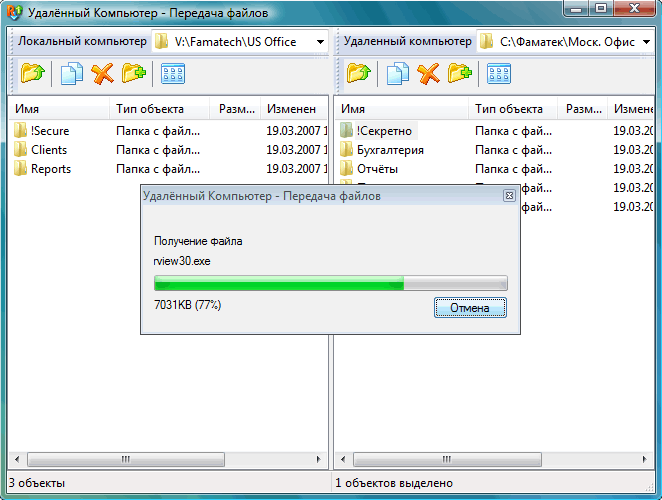The image size is (662, 500).
Task: Go up a folder in the remote panel
Action: click(x=358, y=73)
